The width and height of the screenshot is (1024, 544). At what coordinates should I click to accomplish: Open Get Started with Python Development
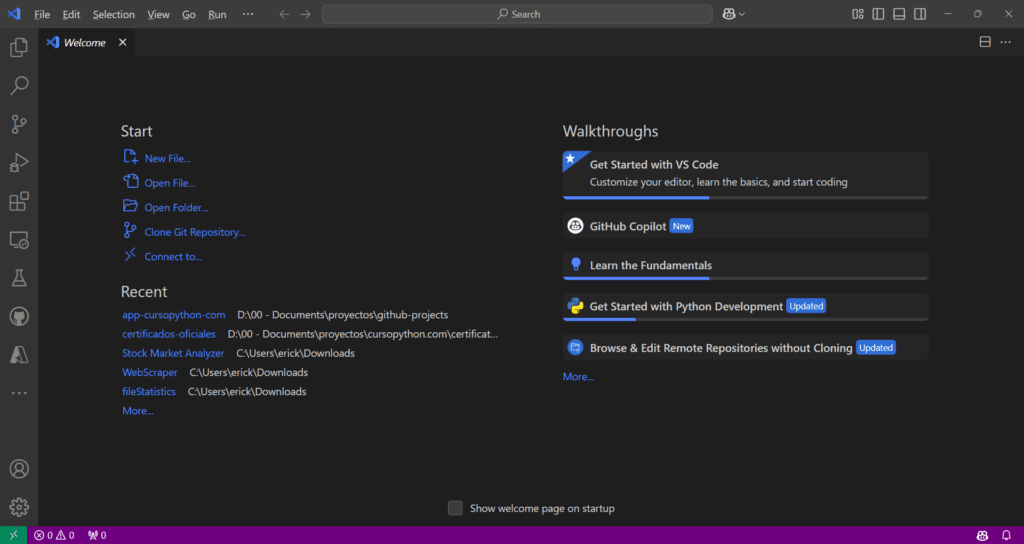(745, 307)
